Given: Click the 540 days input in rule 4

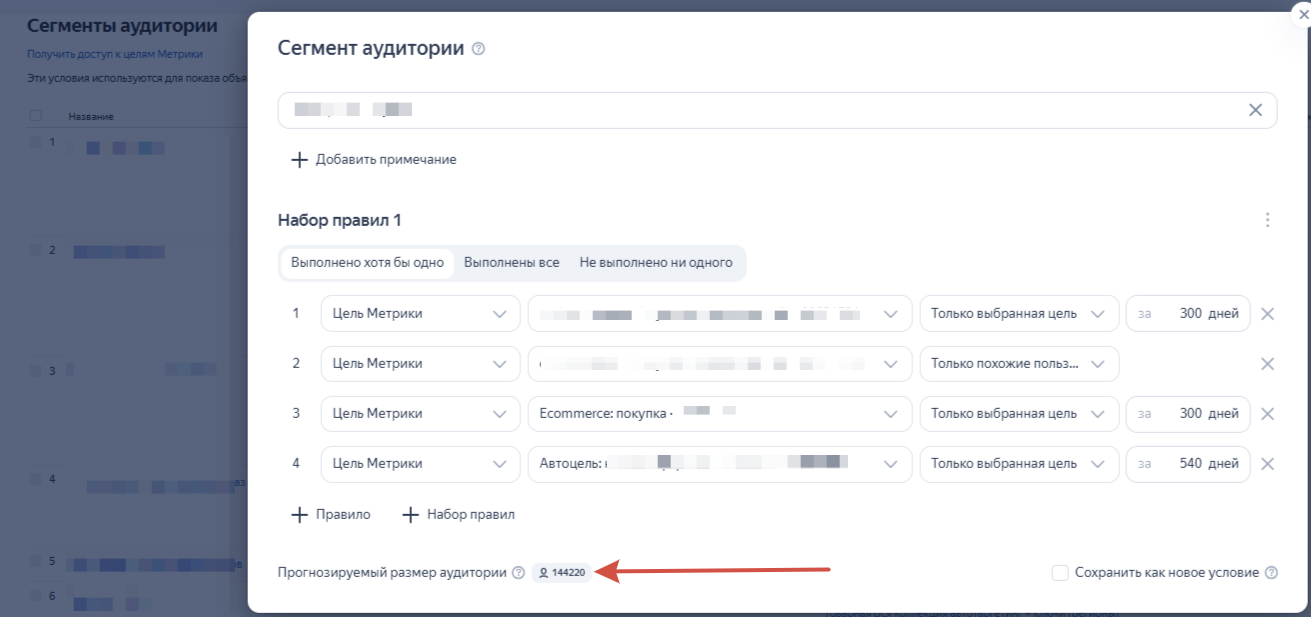Looking at the screenshot, I should tap(1188, 464).
